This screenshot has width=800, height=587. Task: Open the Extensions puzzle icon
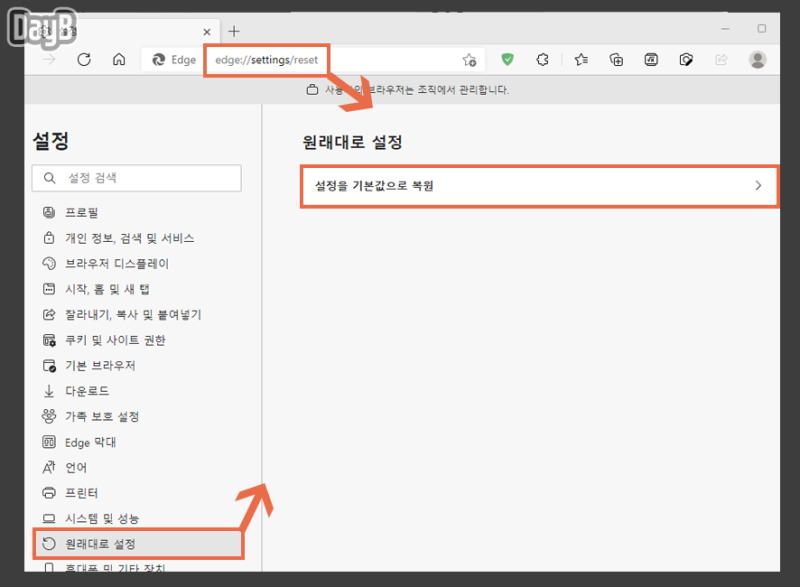coord(542,60)
